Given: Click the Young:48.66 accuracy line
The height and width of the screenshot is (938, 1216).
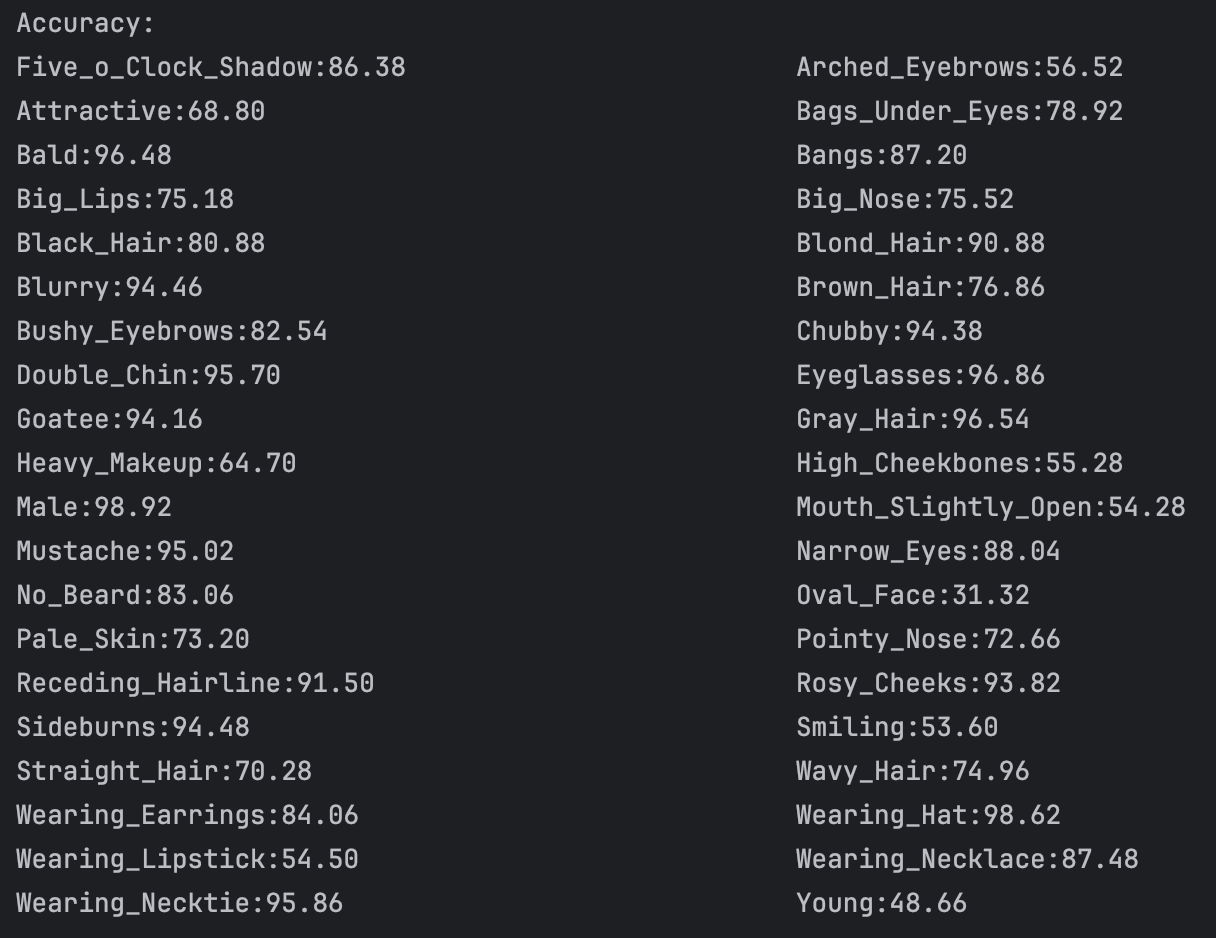Looking at the screenshot, I should click(881, 904).
